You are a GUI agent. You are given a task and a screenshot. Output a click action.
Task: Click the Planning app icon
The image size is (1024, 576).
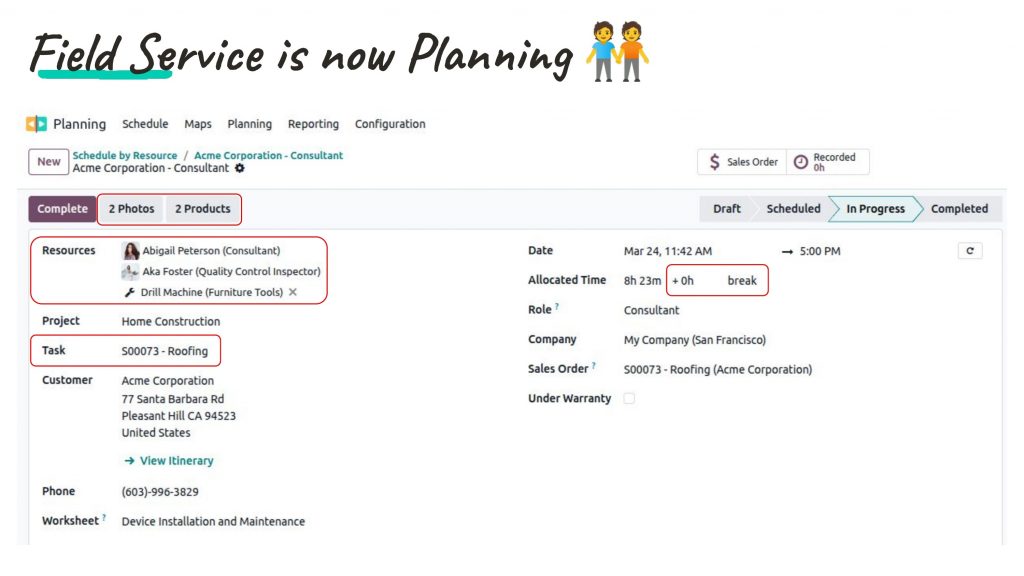pos(38,123)
